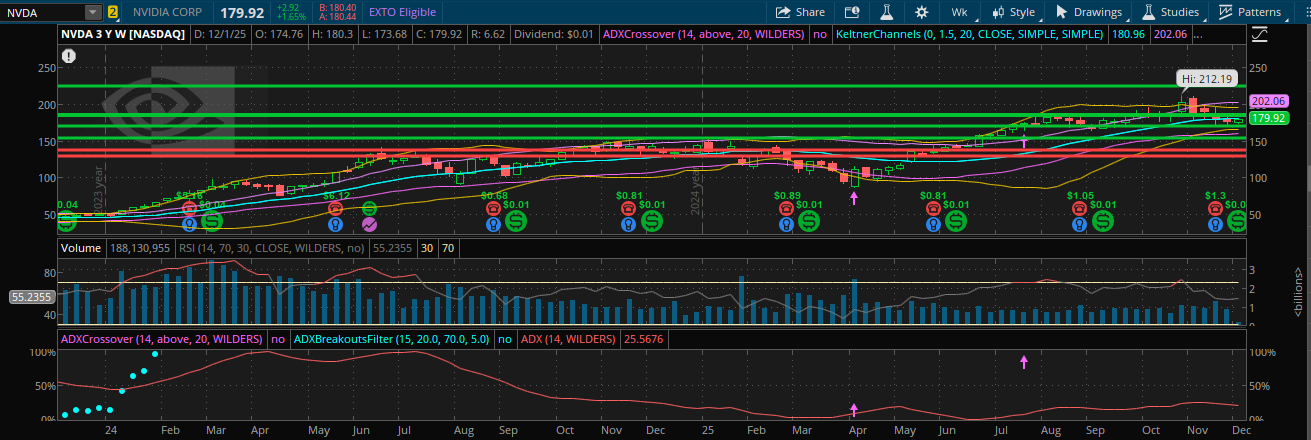Click the blue bulb icon below $0.68 earnings
The width and height of the screenshot is (1311, 440).
(x=492, y=225)
